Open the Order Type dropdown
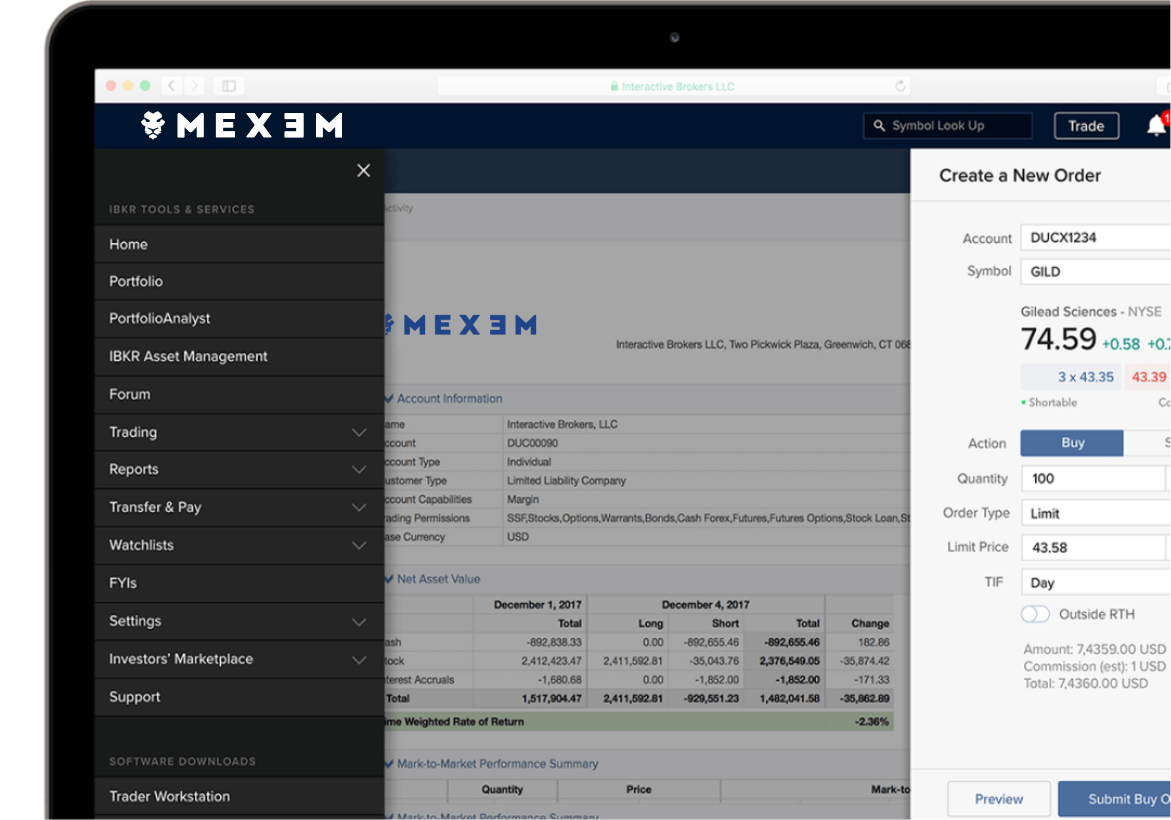Screen dimensions: 1171x820 tap(1093, 512)
